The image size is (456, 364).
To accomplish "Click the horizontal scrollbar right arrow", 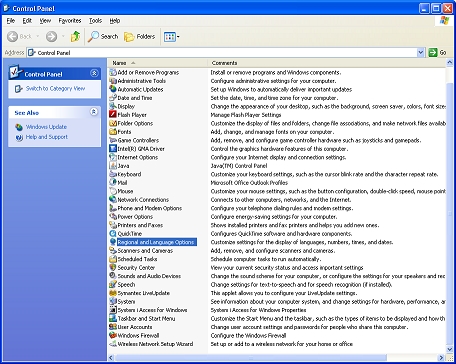I will (441, 358).
